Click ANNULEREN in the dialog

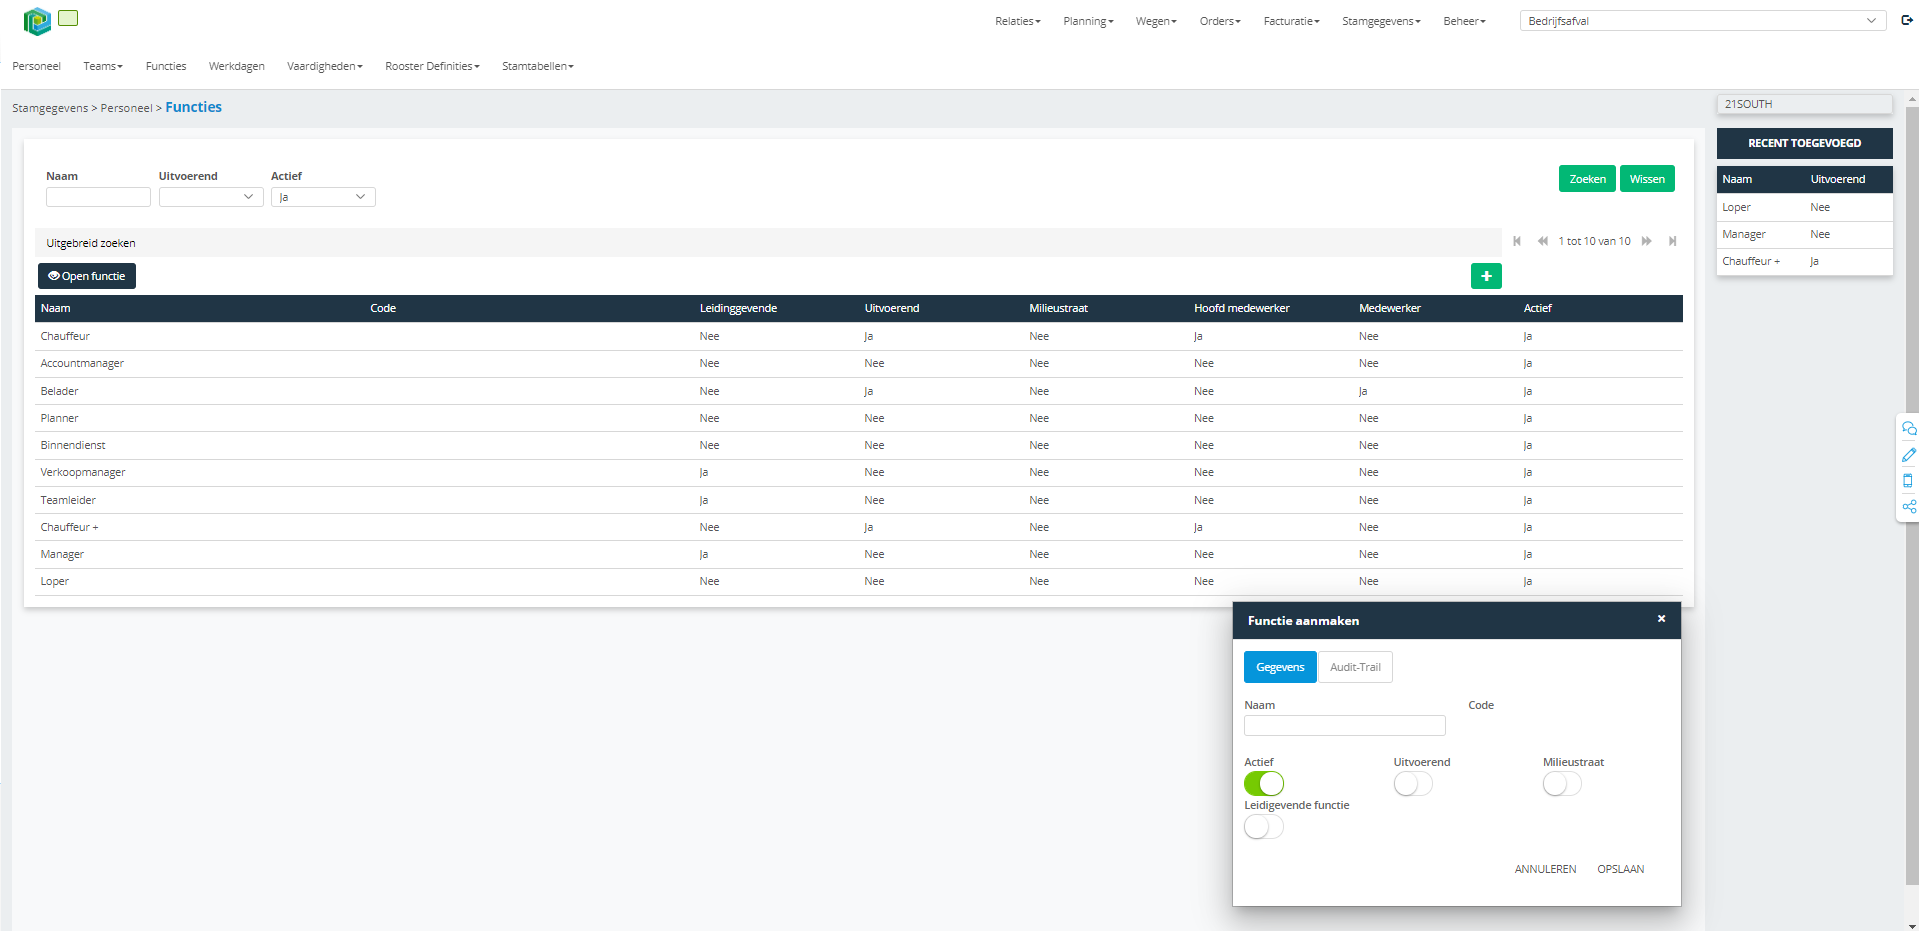(1545, 869)
